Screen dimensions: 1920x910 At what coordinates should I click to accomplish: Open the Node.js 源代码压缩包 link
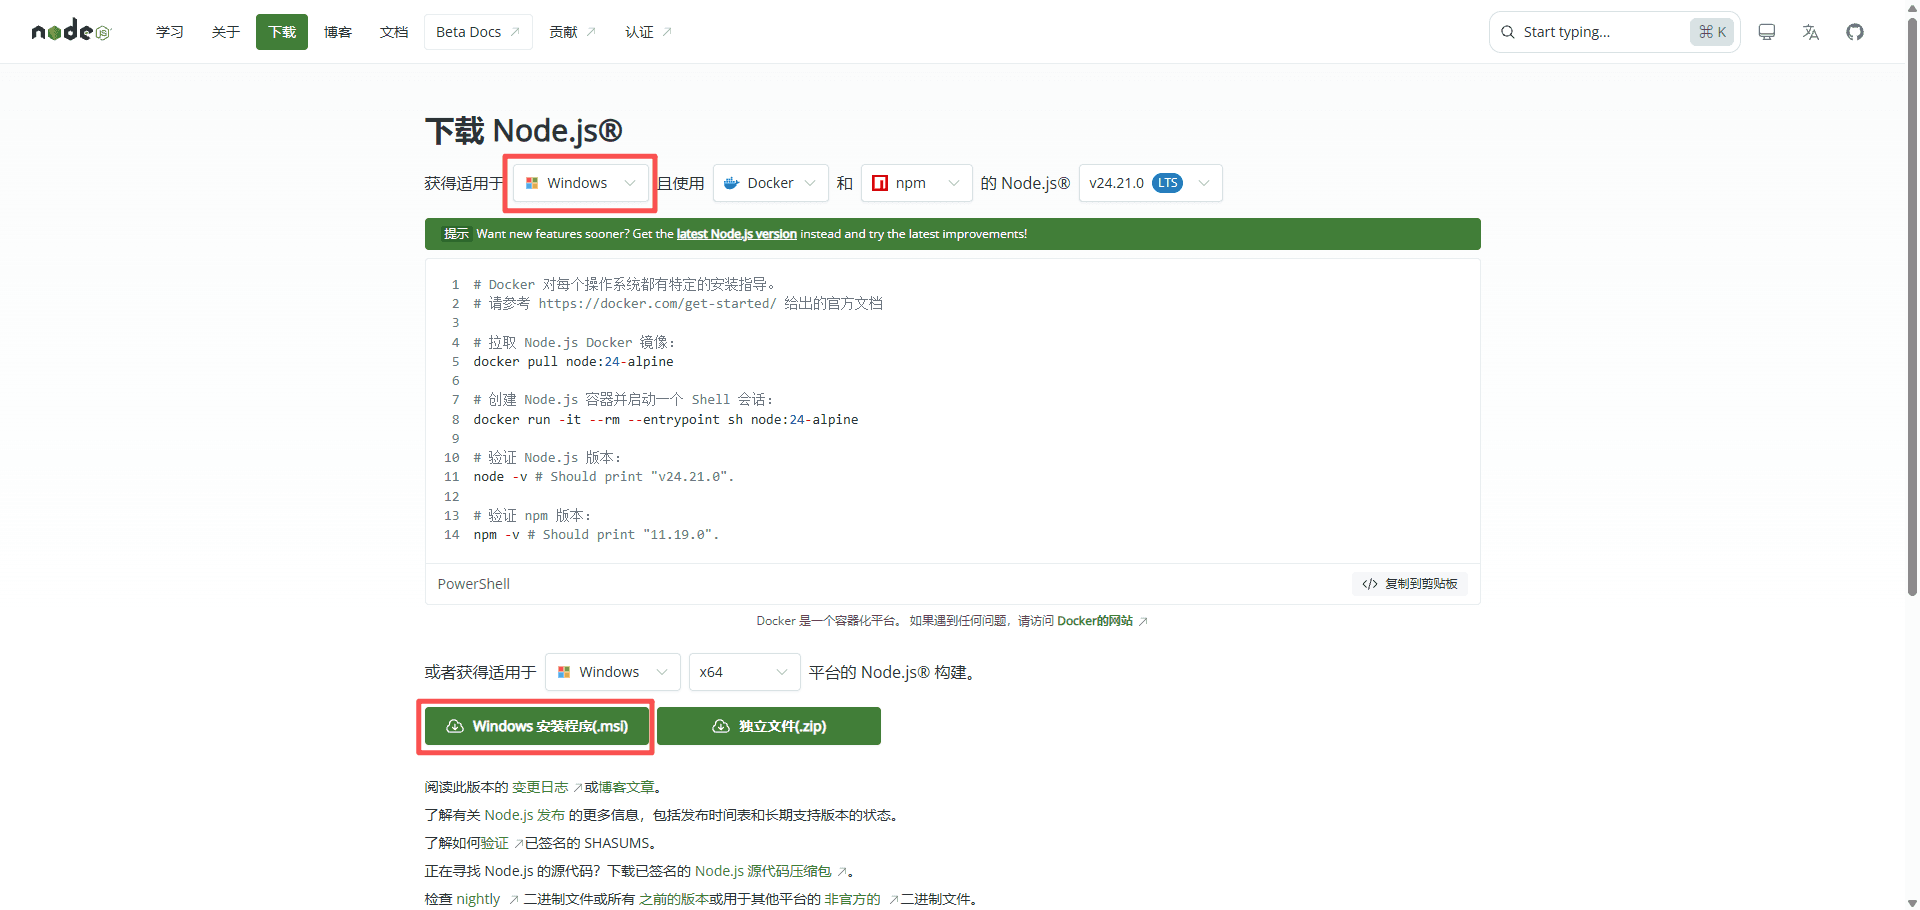click(763, 871)
